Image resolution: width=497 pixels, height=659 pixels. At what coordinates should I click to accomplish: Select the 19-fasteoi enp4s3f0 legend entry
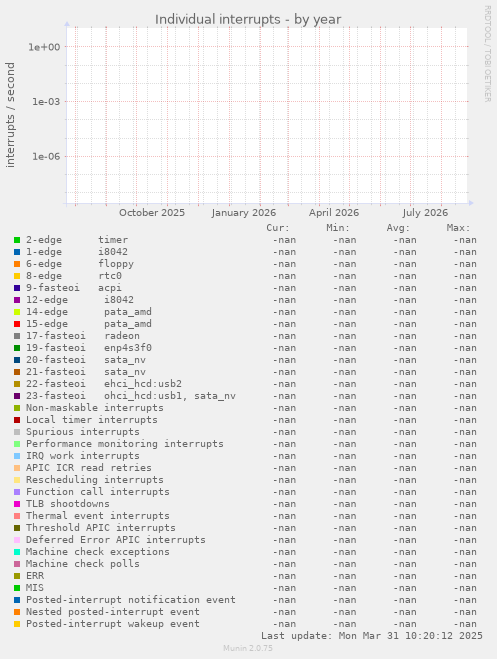click(x=89, y=348)
